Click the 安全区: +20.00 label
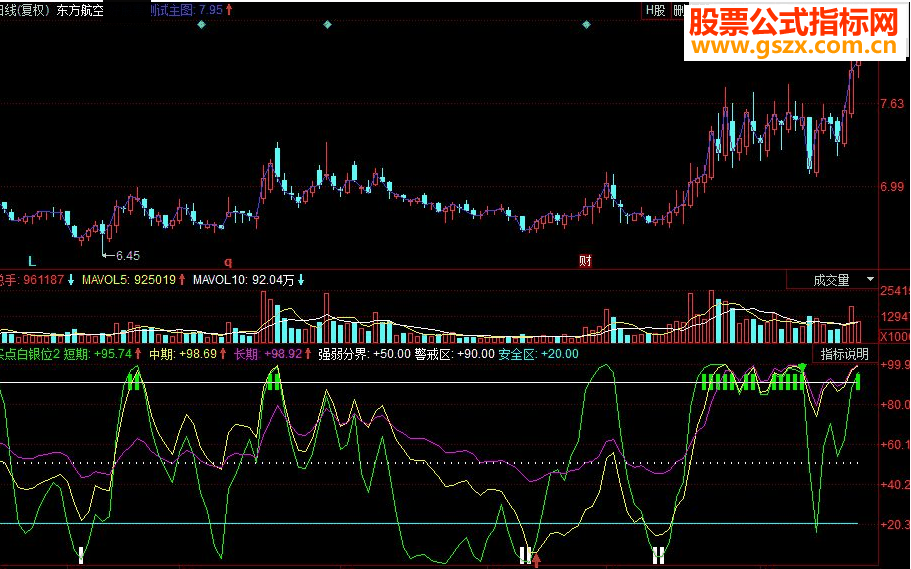 [x=538, y=354]
